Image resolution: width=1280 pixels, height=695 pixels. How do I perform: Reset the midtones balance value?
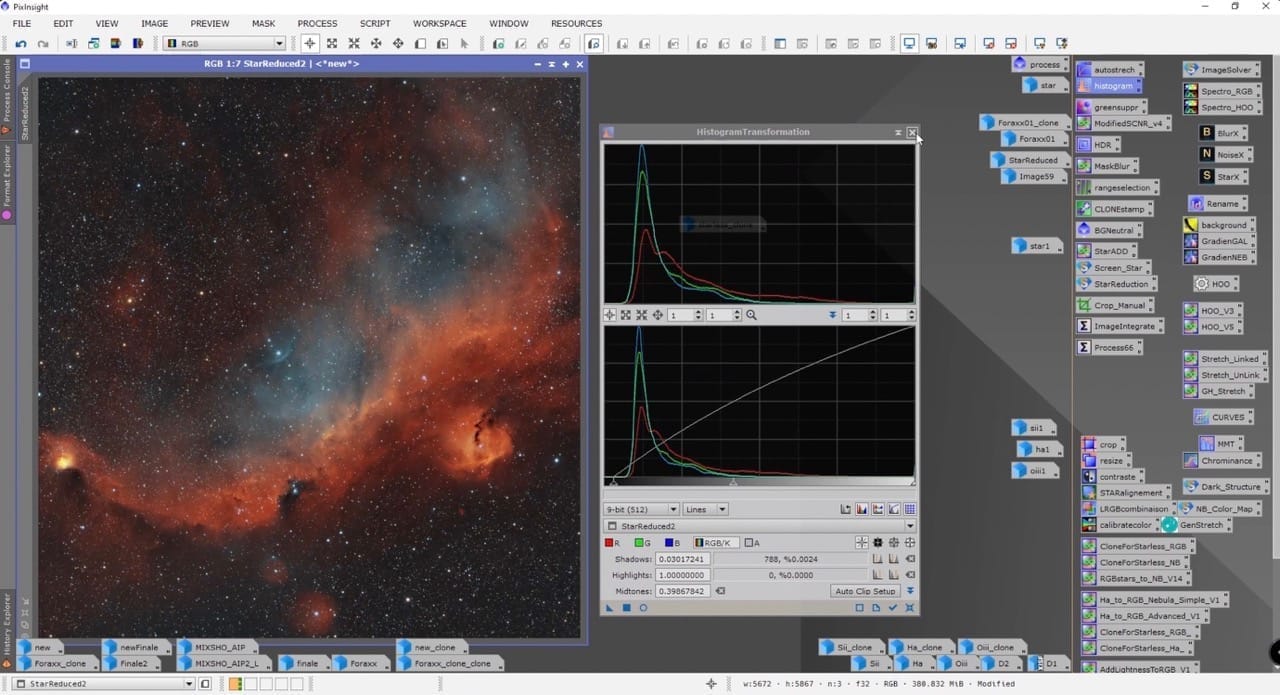click(x=720, y=591)
